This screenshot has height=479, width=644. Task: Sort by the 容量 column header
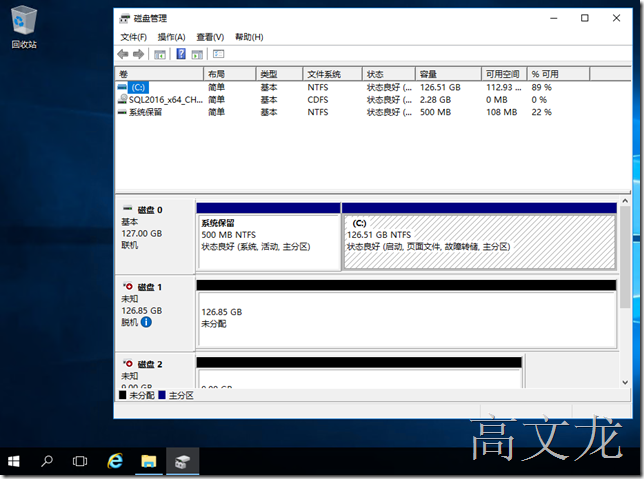pos(448,74)
